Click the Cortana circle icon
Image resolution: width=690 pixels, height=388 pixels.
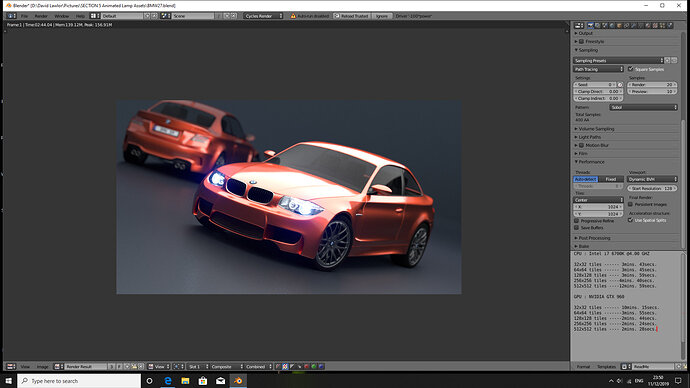150,381
